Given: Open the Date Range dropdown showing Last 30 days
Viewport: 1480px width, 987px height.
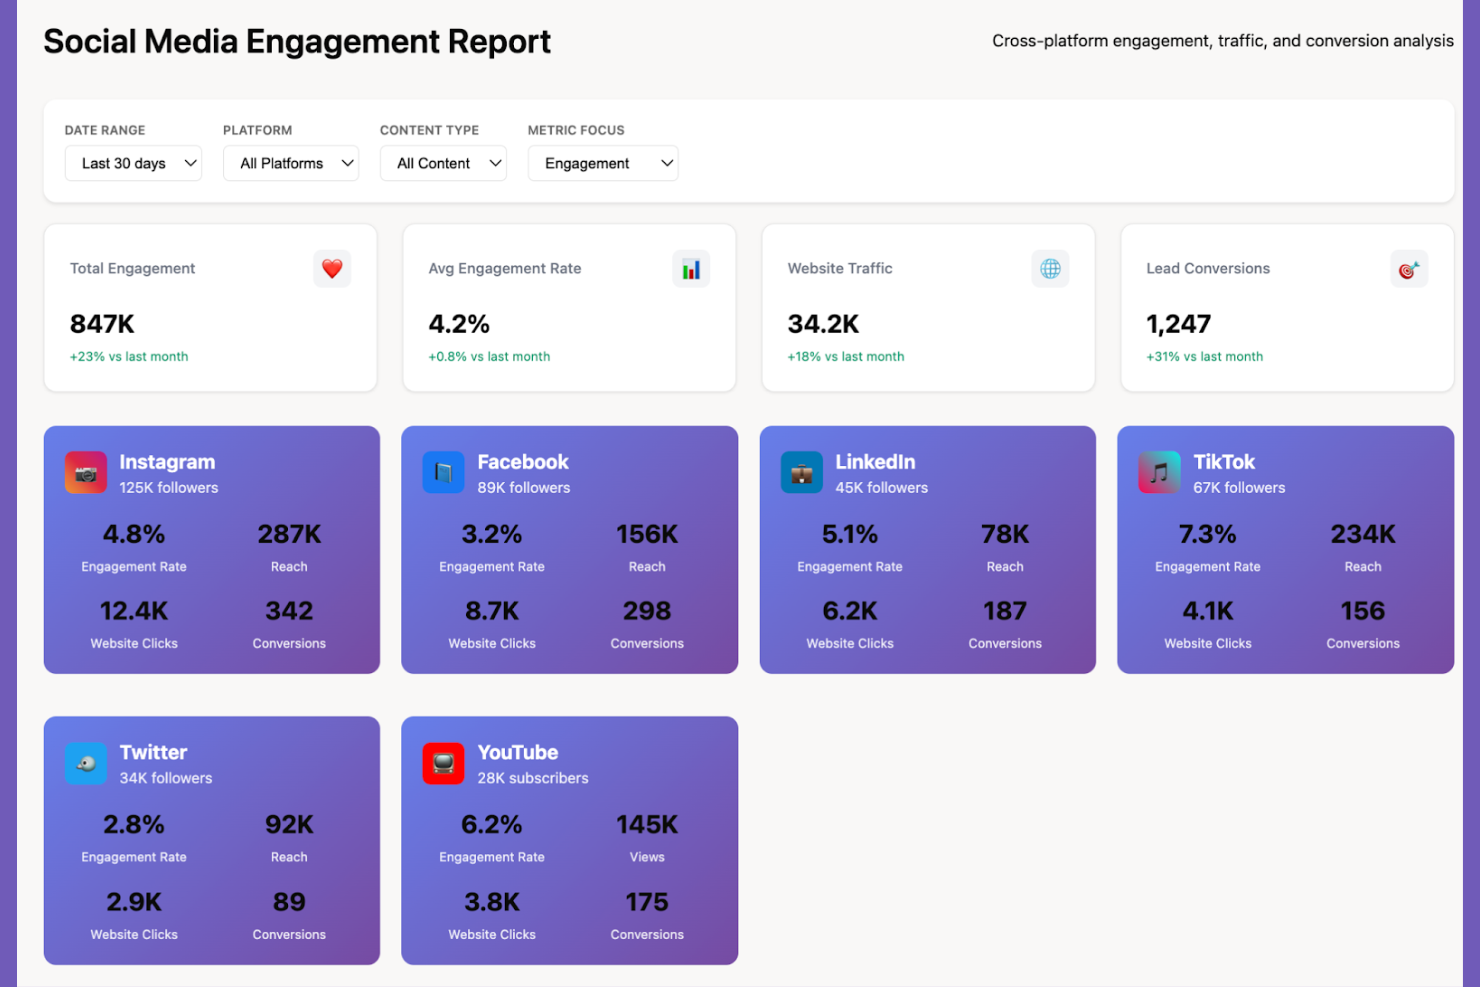Looking at the screenshot, I should click(x=133, y=163).
